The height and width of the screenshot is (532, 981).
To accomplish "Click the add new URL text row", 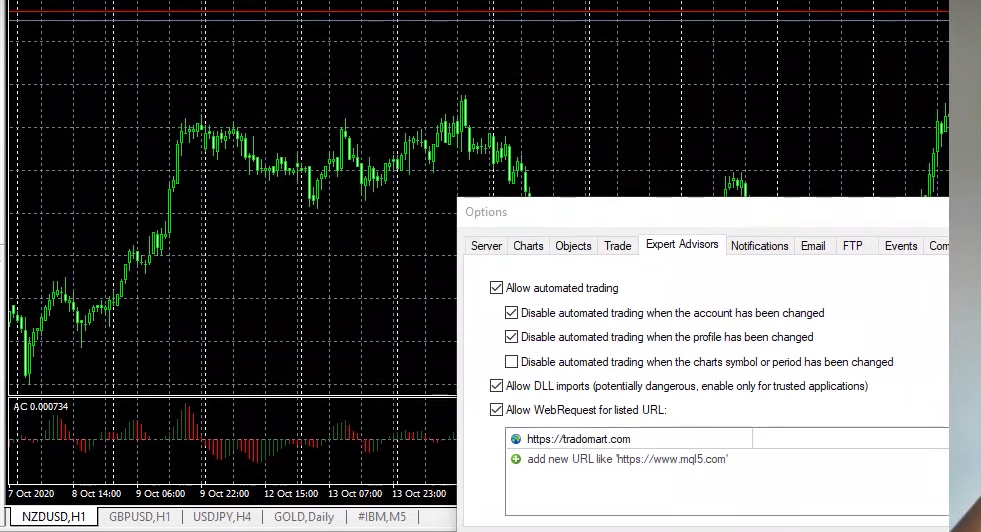I will 627,459.
